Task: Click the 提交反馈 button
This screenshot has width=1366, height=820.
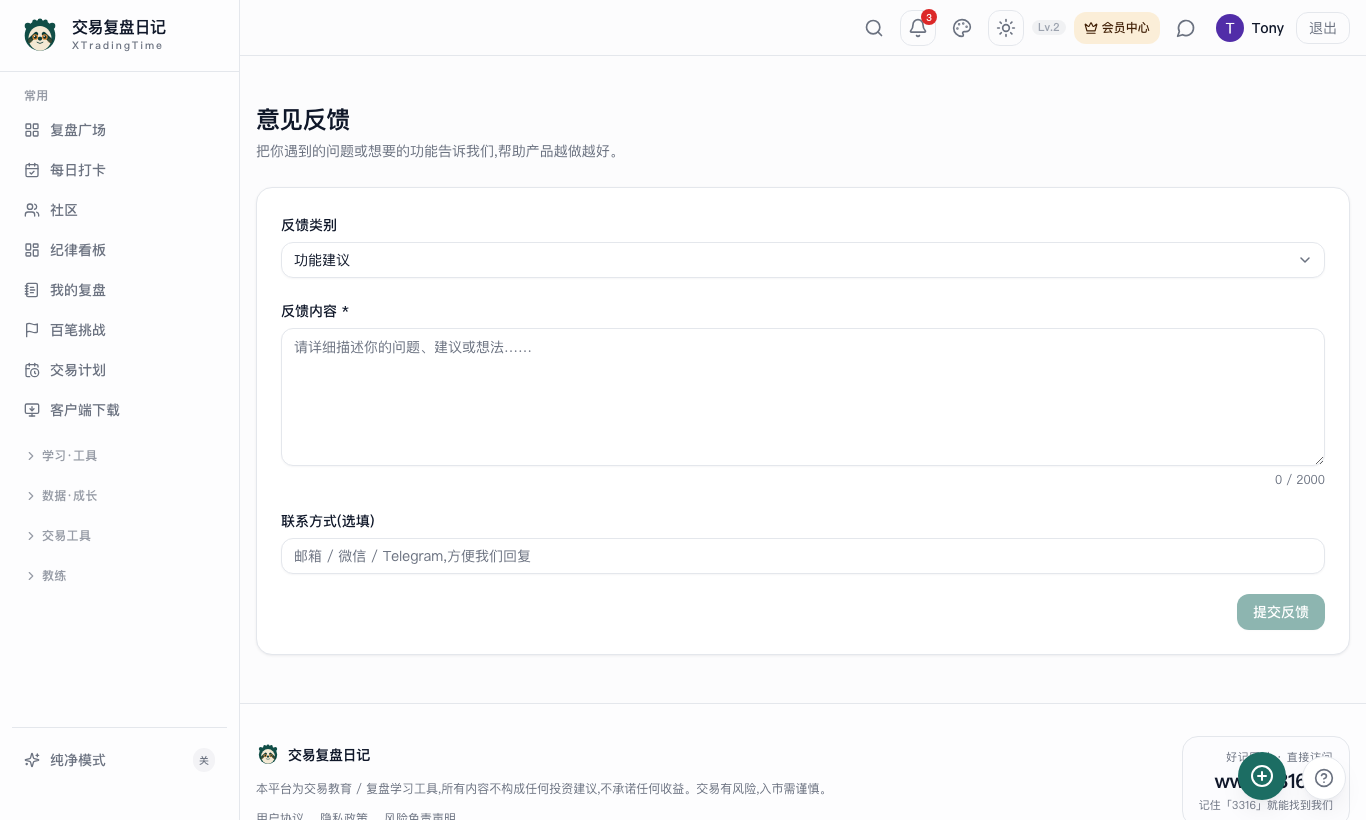Action: (1281, 612)
